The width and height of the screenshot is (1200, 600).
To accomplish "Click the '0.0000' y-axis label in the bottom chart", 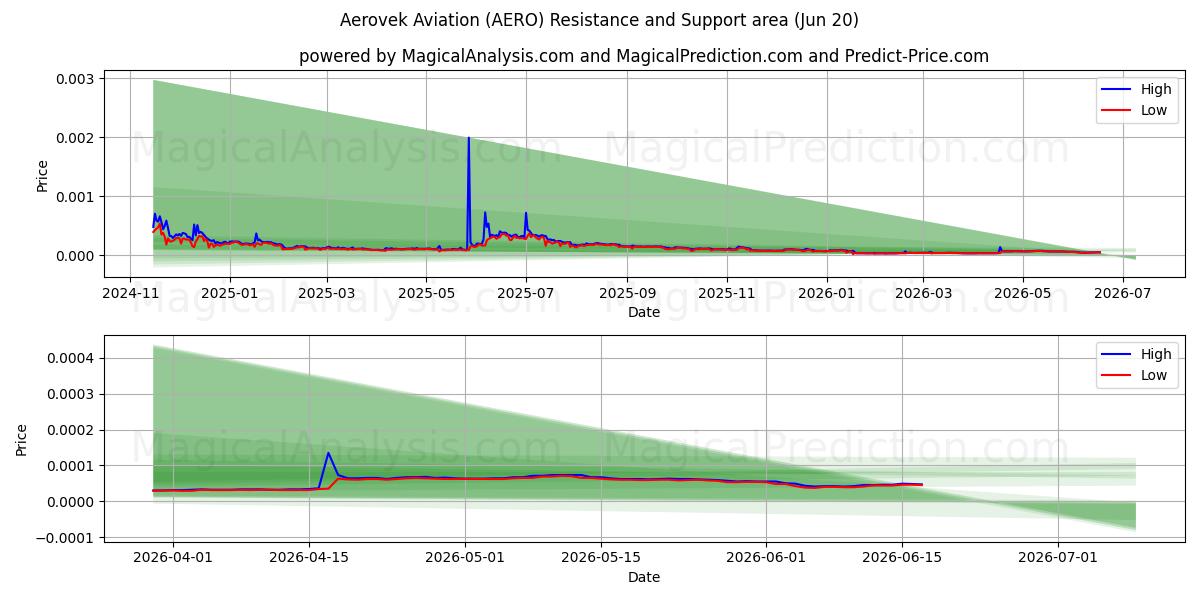I will (x=72, y=502).
